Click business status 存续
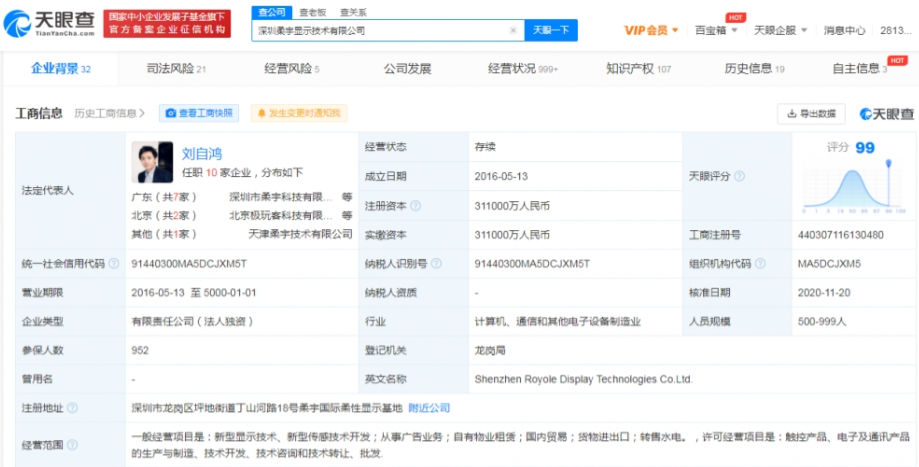 pos(485,148)
